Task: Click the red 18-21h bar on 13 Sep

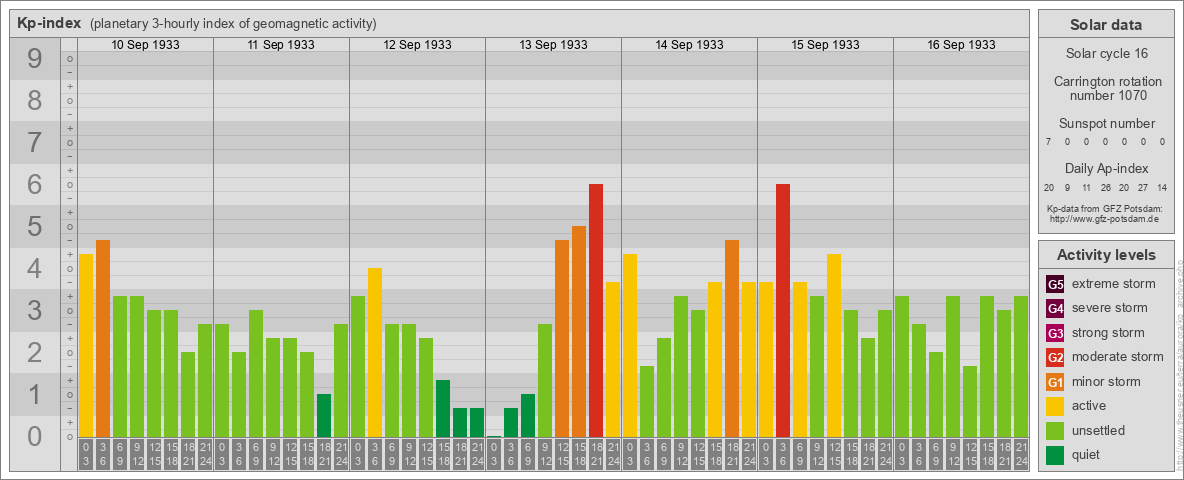Action: (x=596, y=310)
